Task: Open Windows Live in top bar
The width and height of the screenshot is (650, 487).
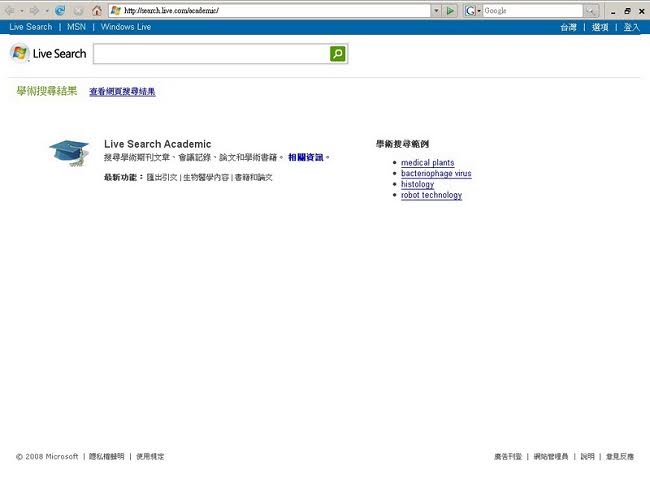Action: tap(126, 27)
